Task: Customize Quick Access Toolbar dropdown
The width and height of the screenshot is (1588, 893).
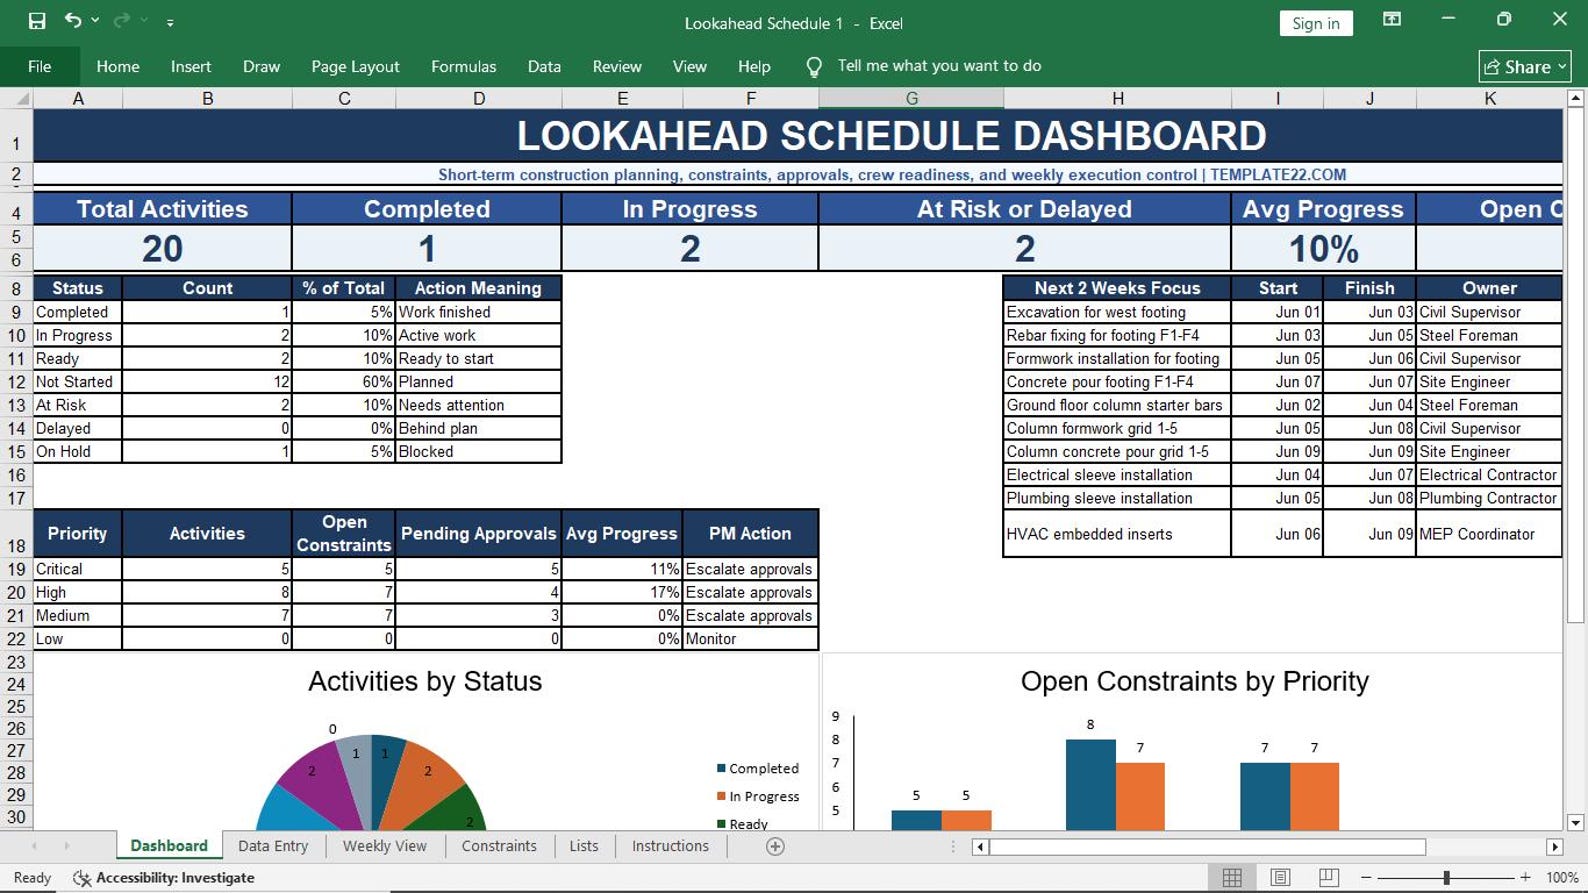Action: point(170,22)
